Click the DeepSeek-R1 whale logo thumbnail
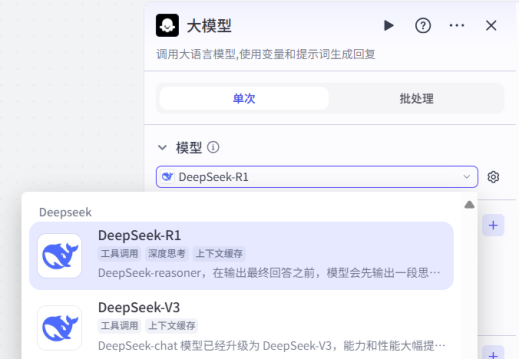The width and height of the screenshot is (519, 360). point(59,256)
